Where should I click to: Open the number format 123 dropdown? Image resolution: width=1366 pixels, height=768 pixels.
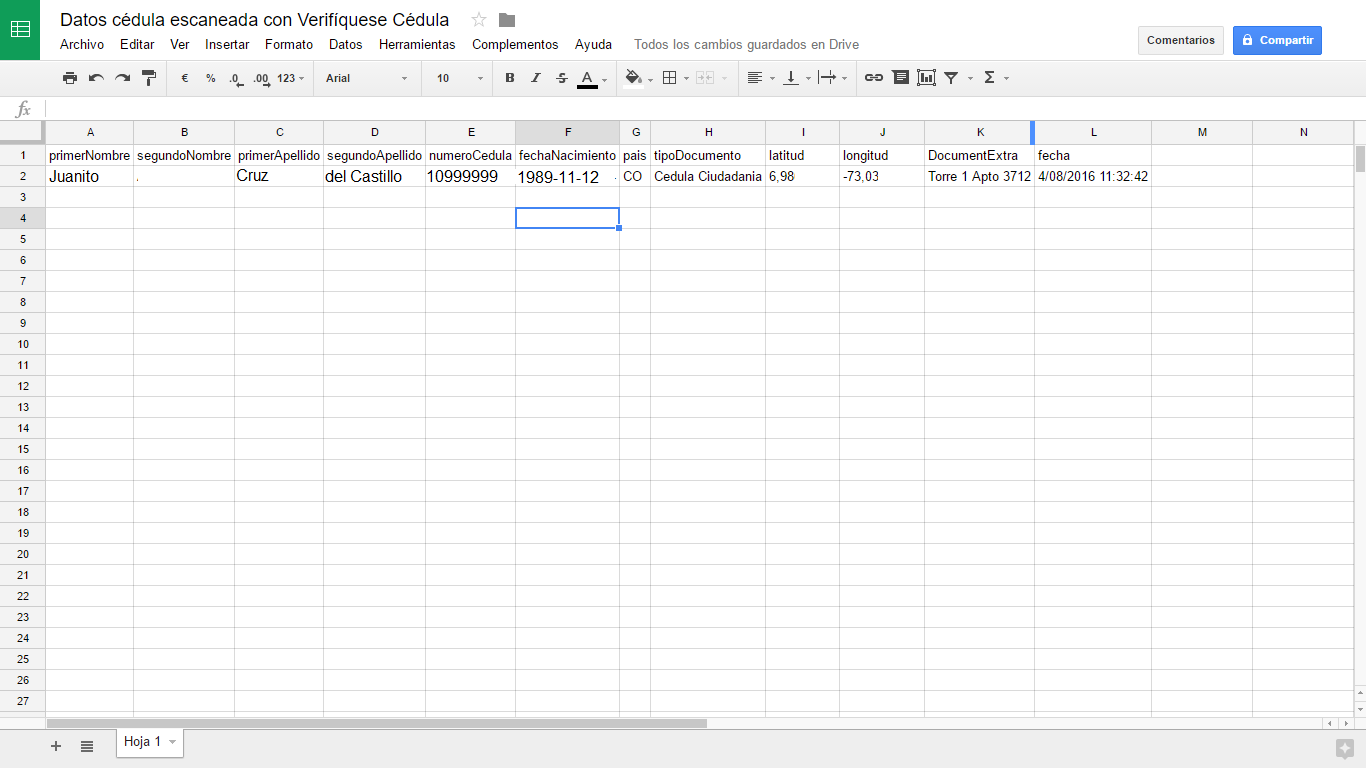291,78
